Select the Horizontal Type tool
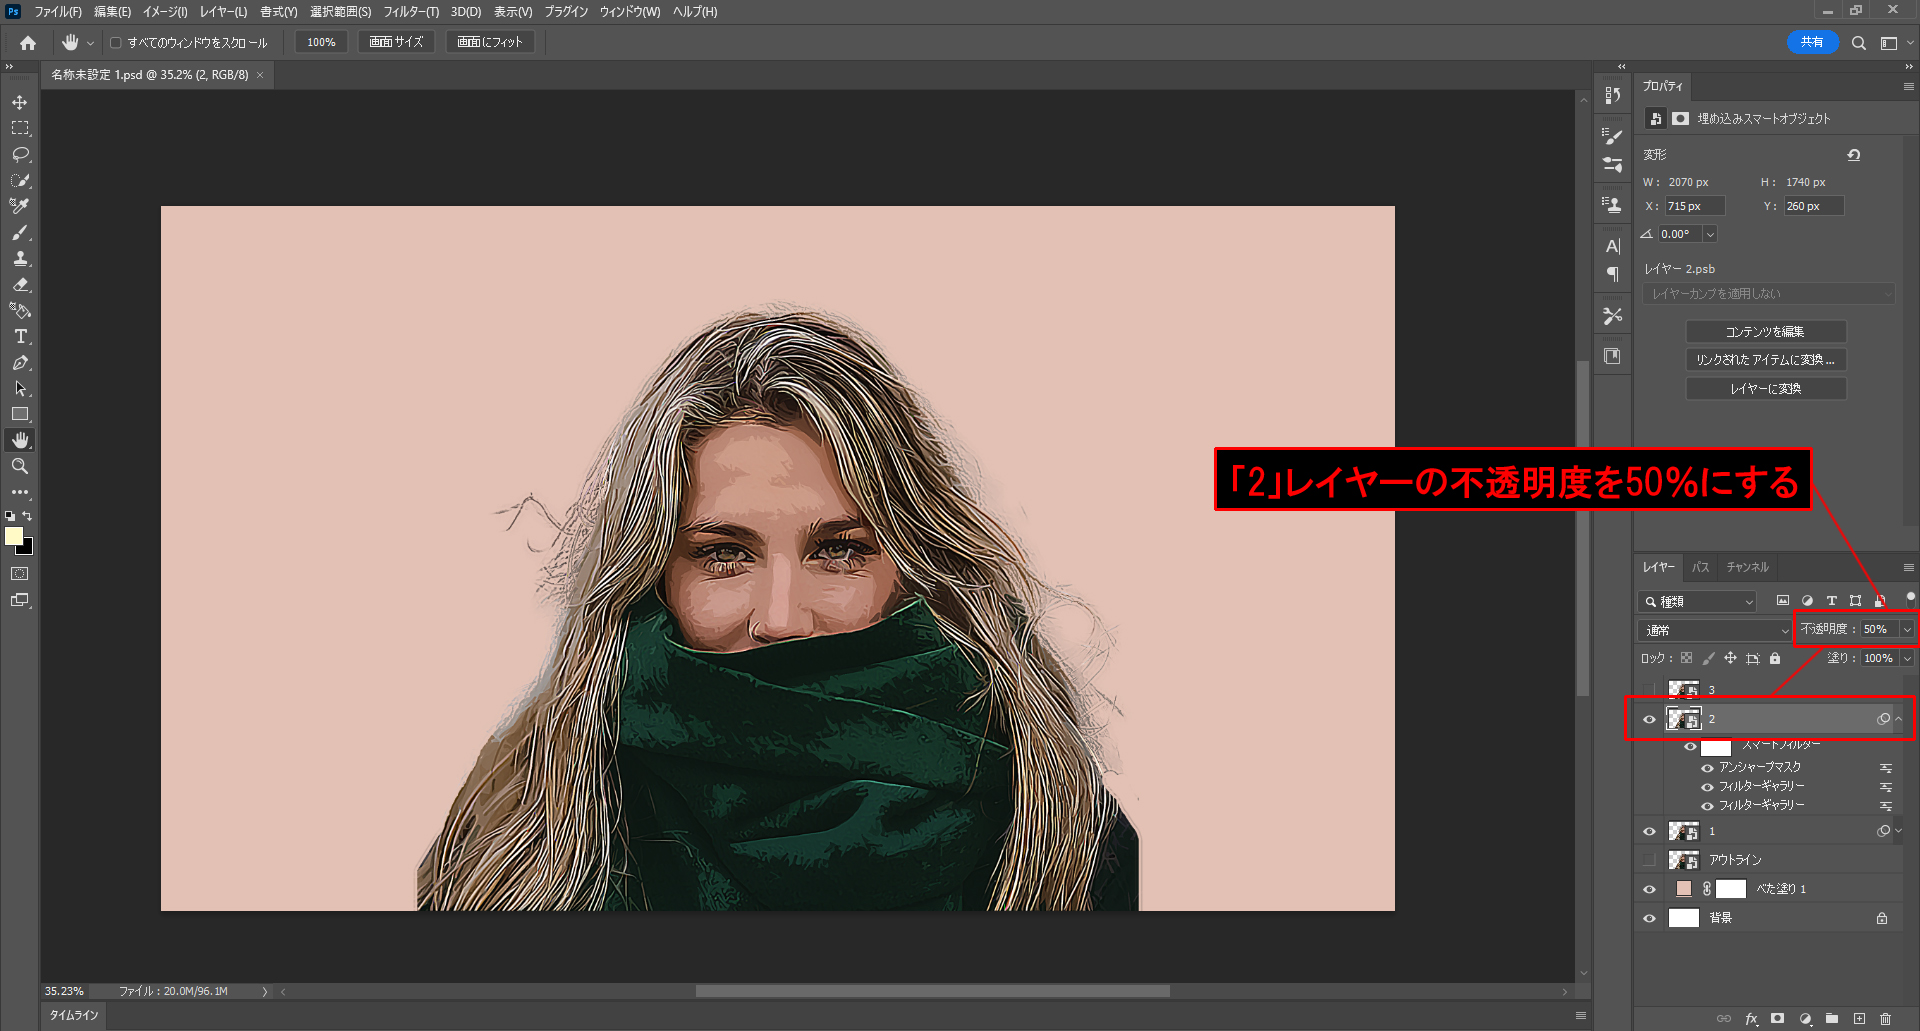Viewport: 1920px width, 1031px height. pyautogui.click(x=20, y=337)
